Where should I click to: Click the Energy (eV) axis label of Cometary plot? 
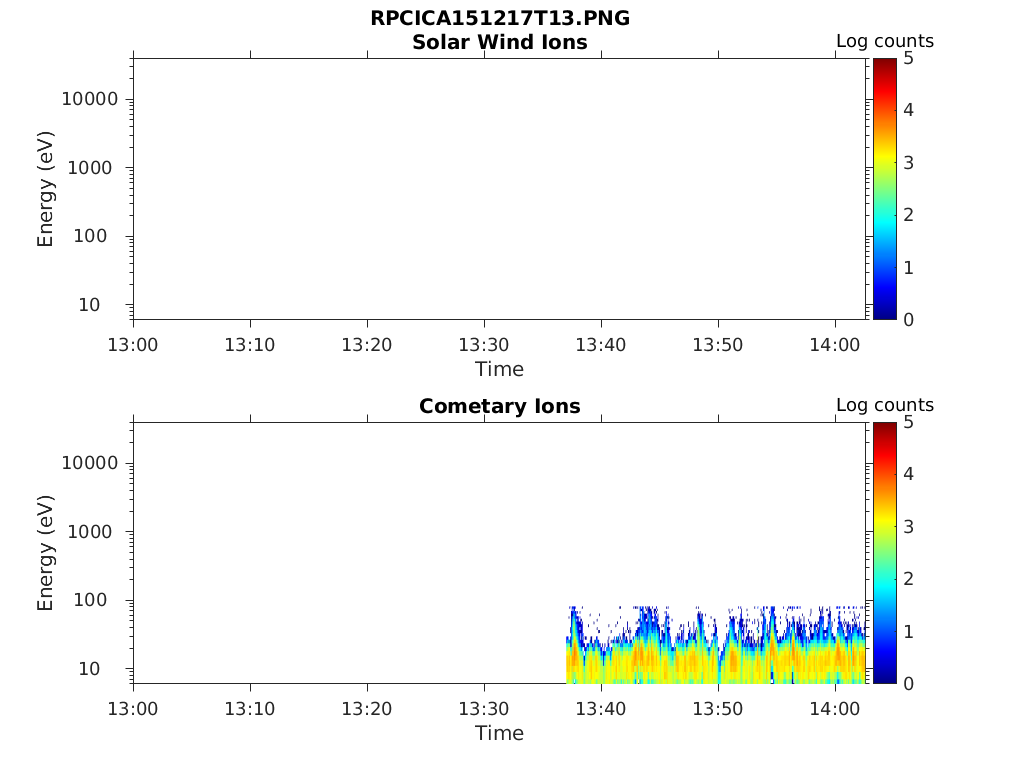[x=45, y=552]
